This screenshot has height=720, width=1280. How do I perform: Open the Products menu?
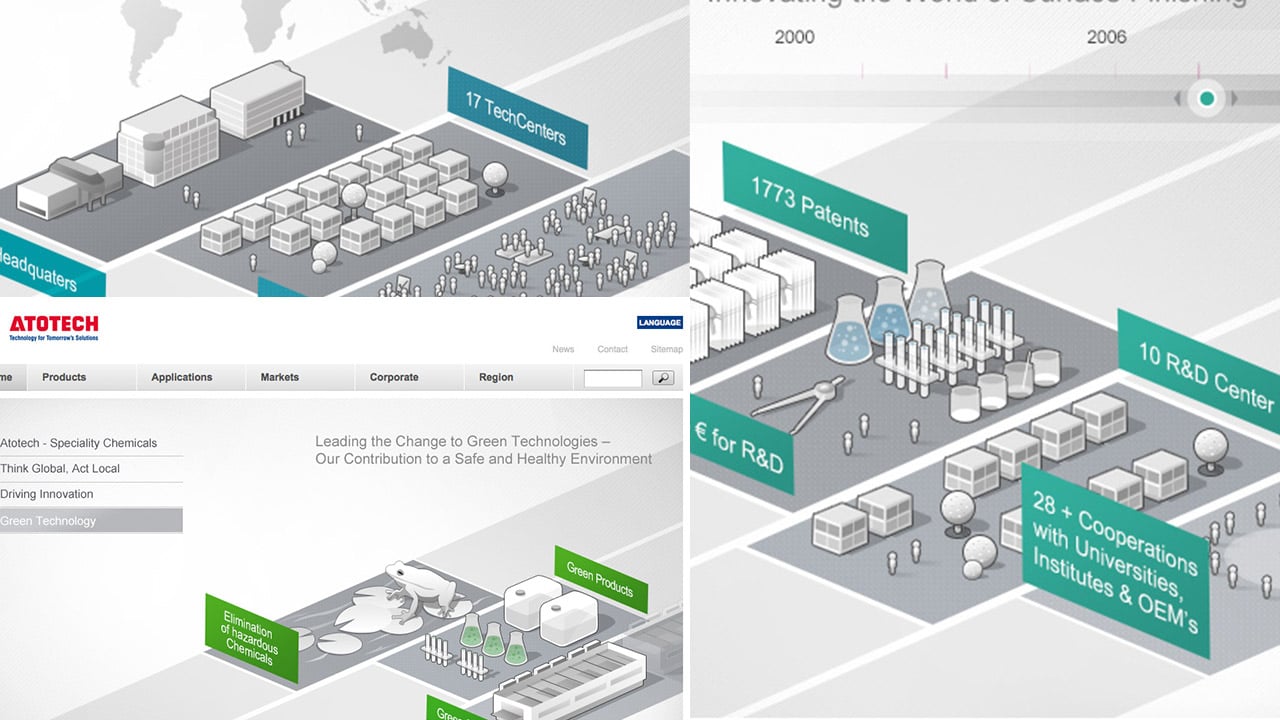(x=64, y=377)
